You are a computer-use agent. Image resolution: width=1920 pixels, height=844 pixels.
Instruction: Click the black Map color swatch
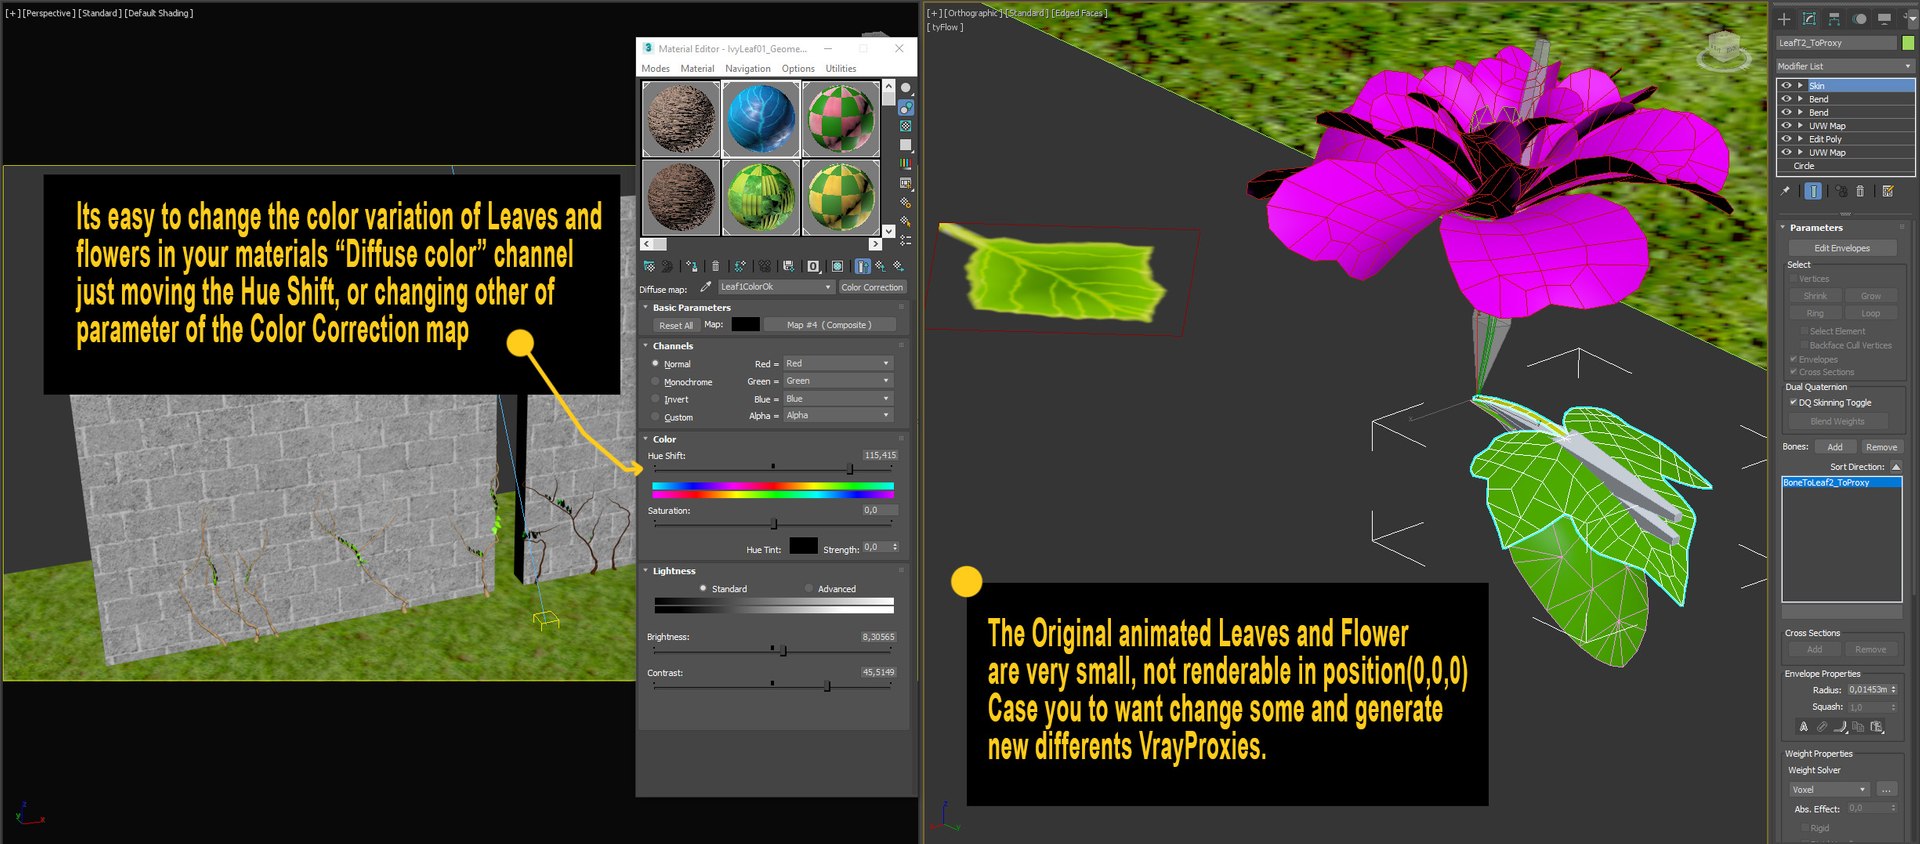[x=745, y=324]
